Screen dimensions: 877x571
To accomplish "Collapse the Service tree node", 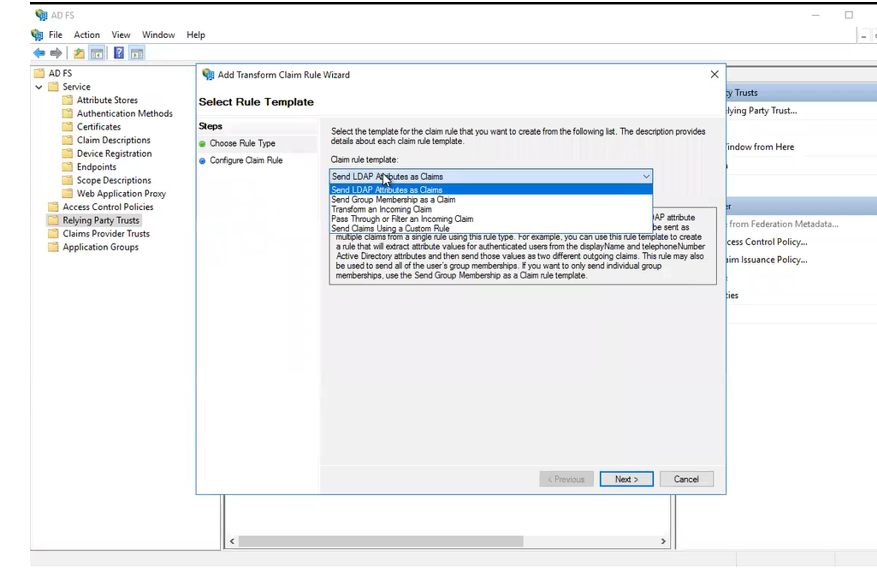I will tap(39, 87).
